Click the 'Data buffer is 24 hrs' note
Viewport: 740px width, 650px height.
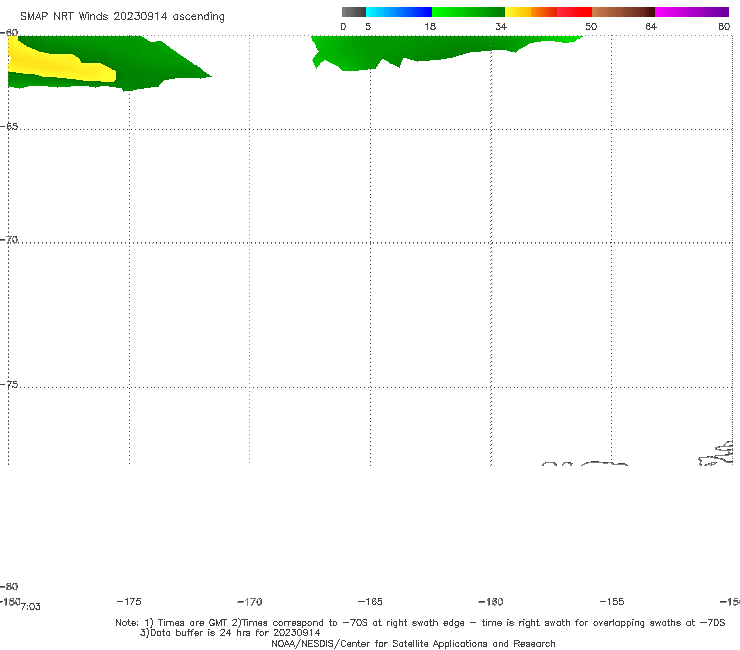230,633
